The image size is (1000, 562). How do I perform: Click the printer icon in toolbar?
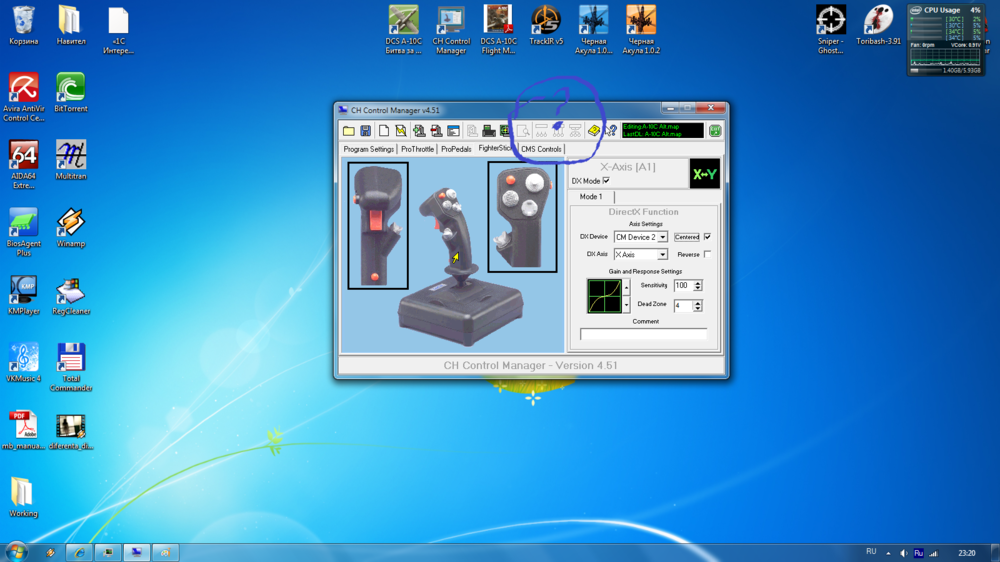pyautogui.click(x=488, y=131)
